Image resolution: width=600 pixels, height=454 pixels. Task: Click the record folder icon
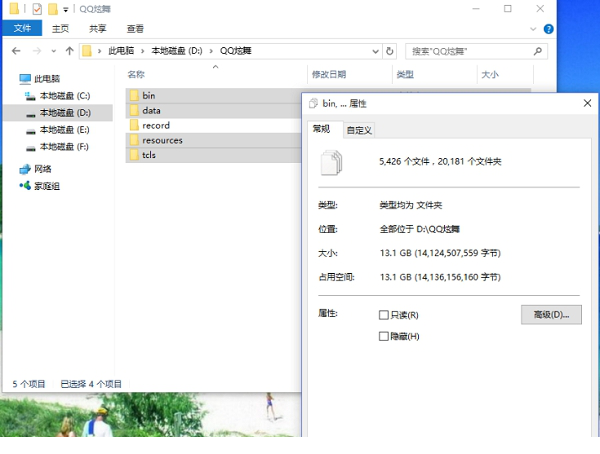134,125
